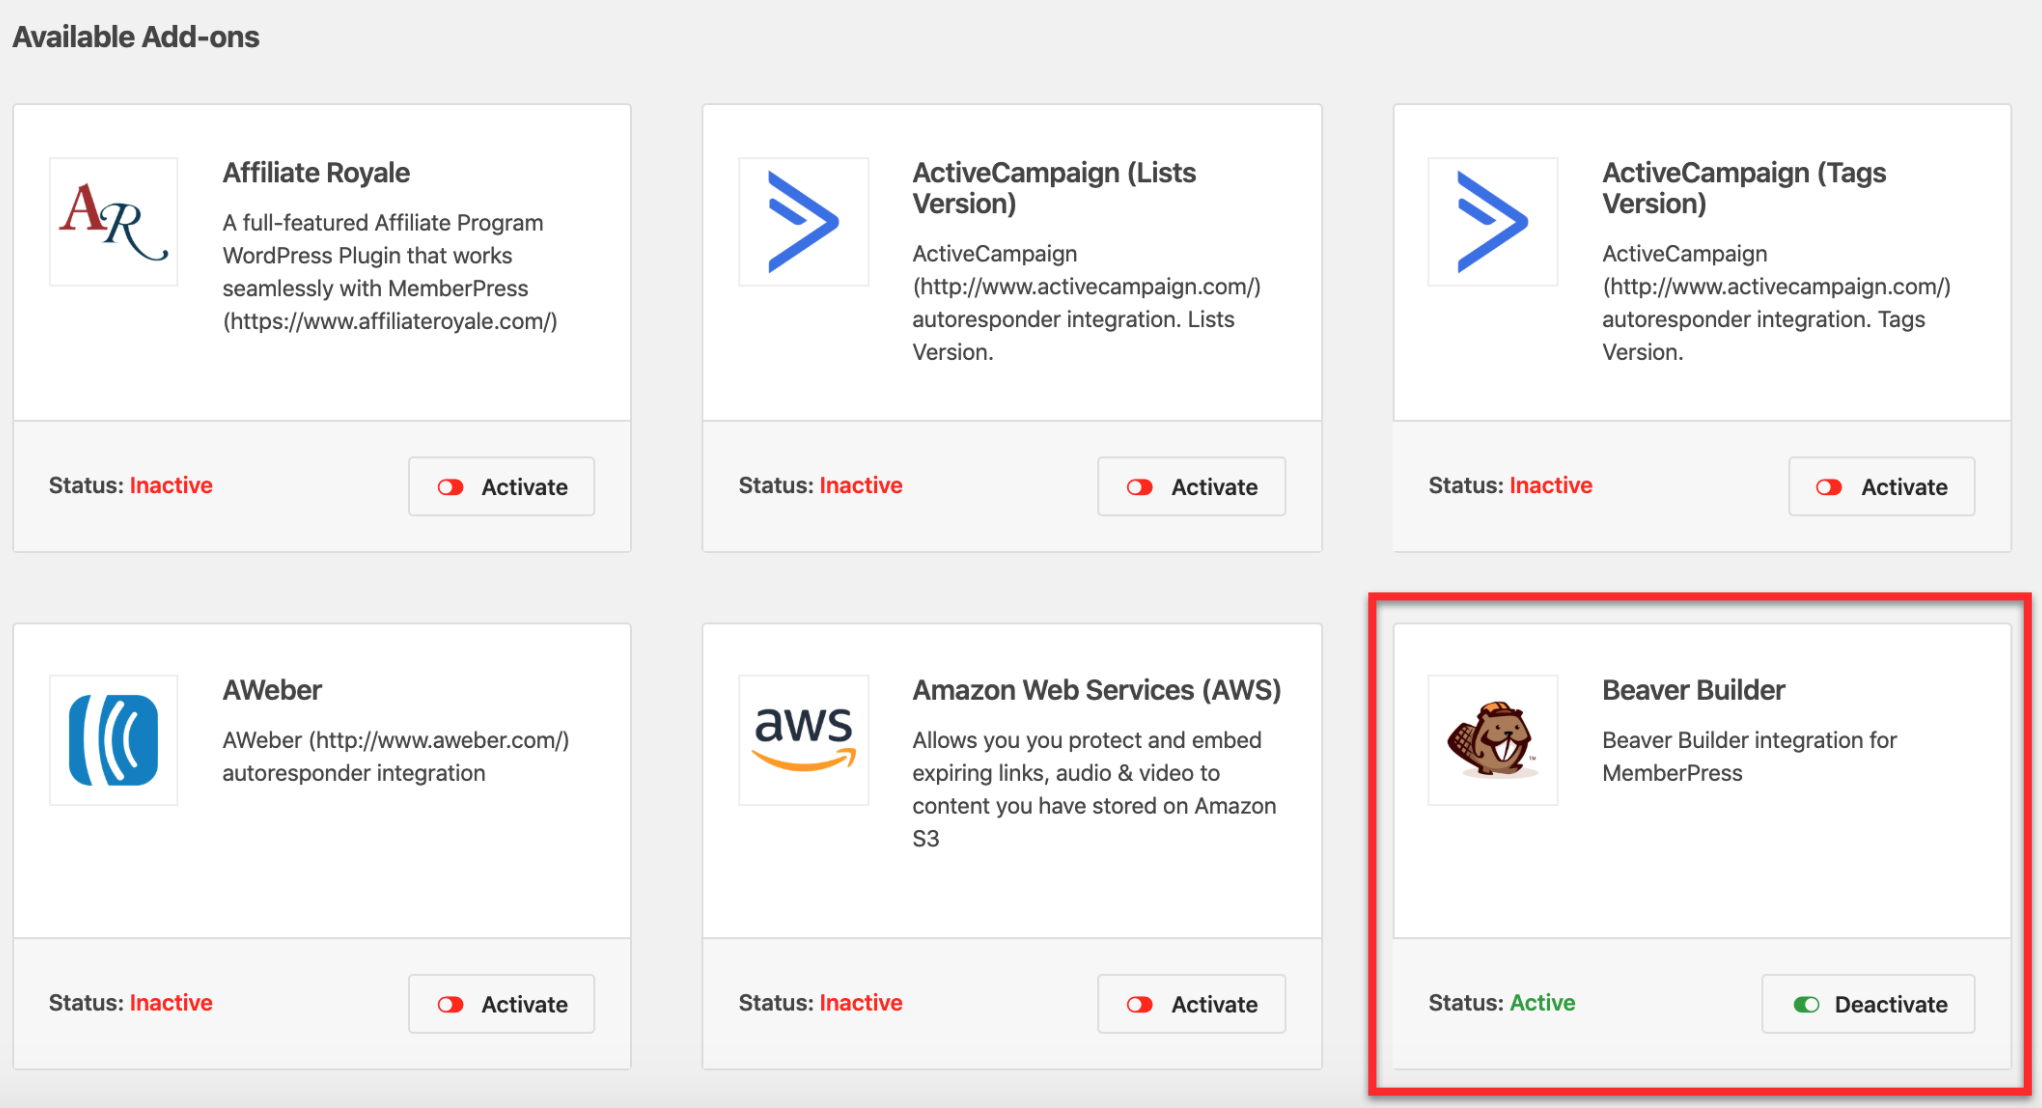Click the Amazon Web Services (AWS) heading

[x=1096, y=690]
